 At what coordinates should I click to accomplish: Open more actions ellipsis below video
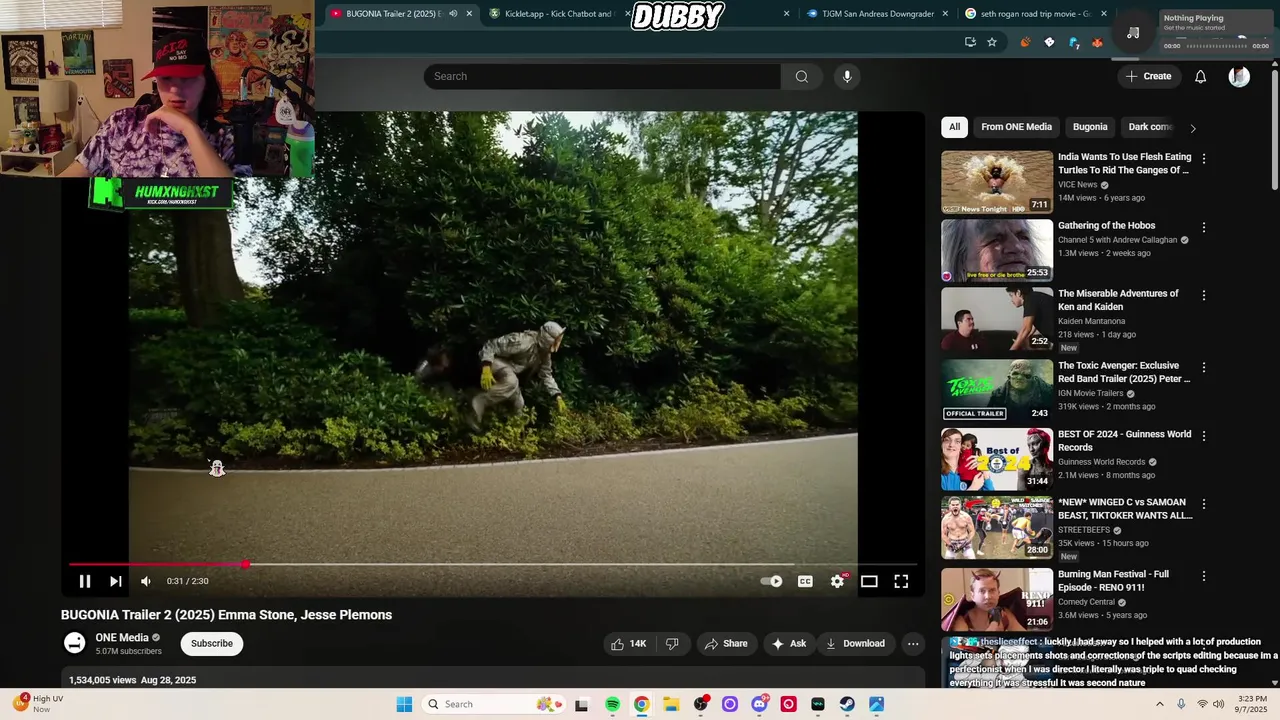pos(913,644)
